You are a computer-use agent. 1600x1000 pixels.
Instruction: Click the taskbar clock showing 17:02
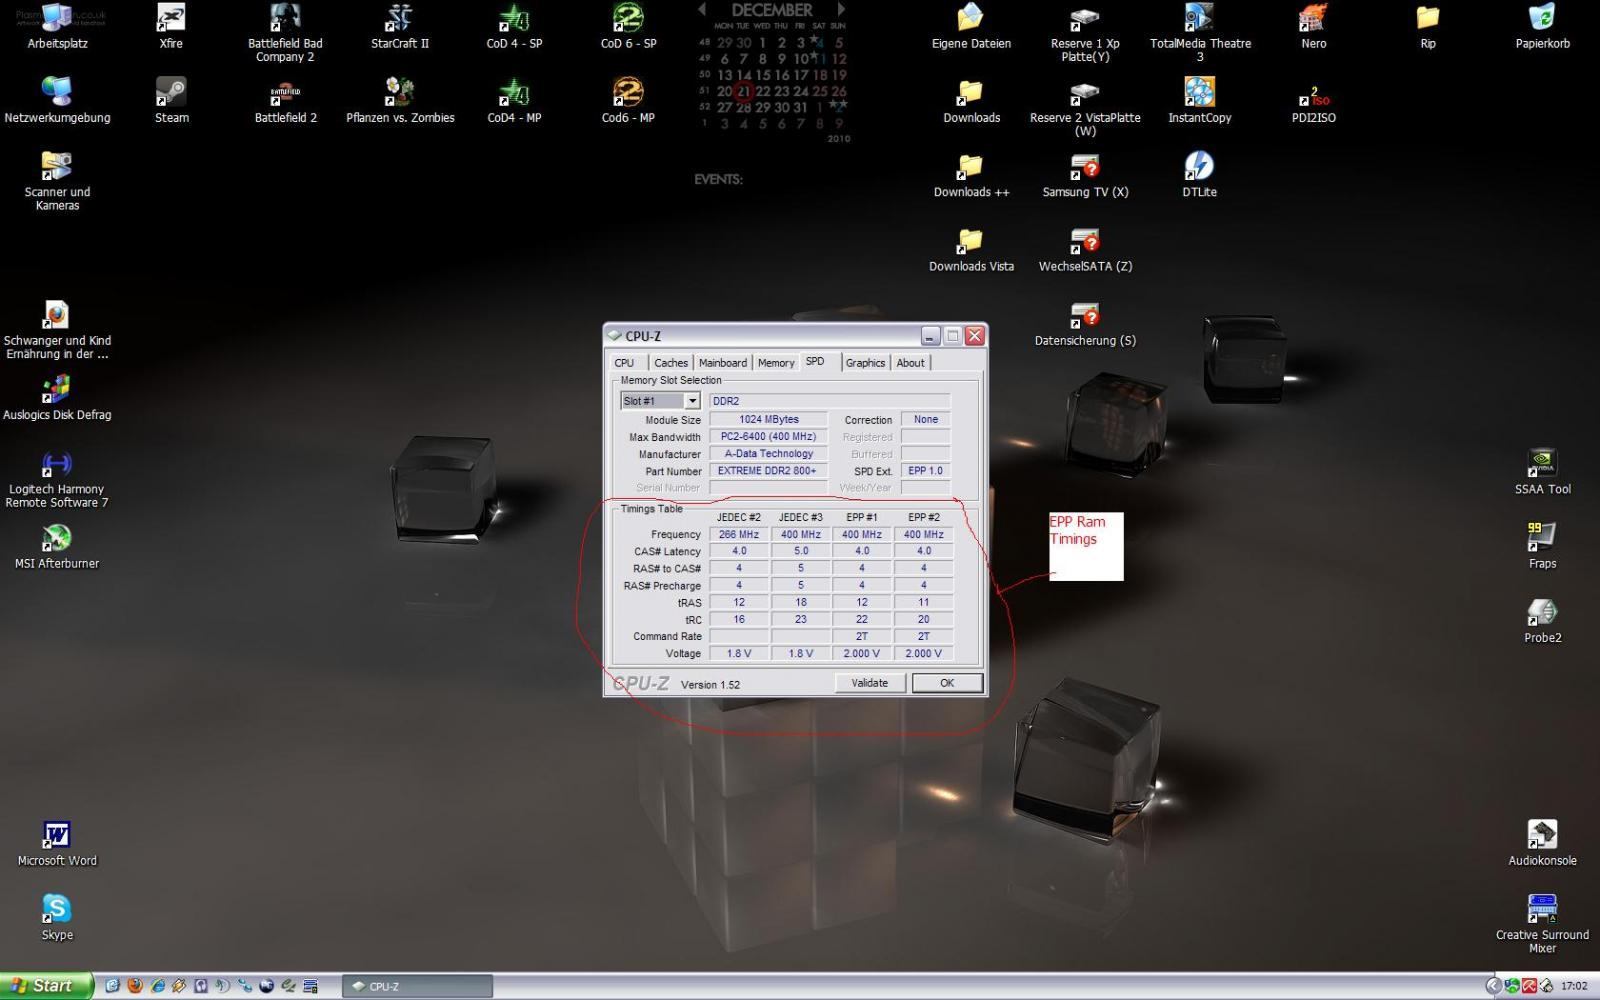1574,986
